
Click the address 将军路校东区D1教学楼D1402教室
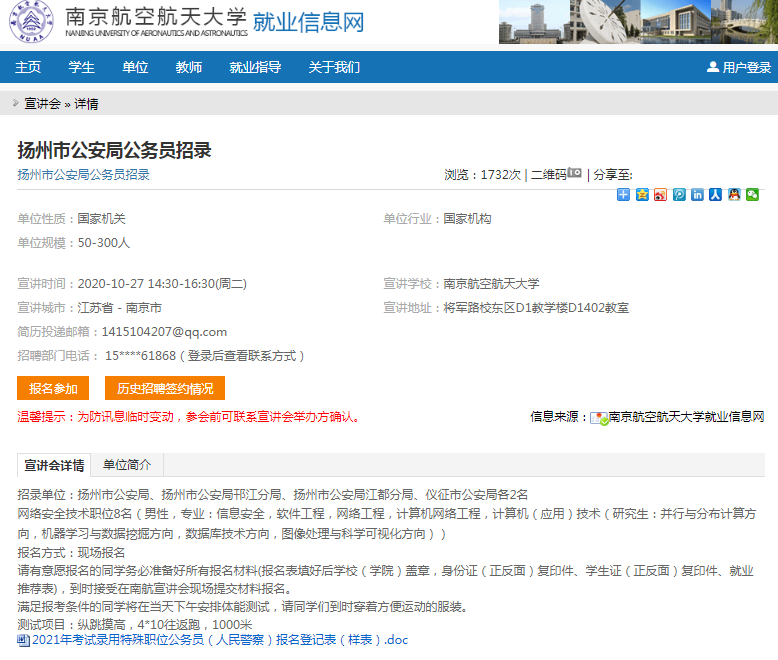click(x=536, y=308)
